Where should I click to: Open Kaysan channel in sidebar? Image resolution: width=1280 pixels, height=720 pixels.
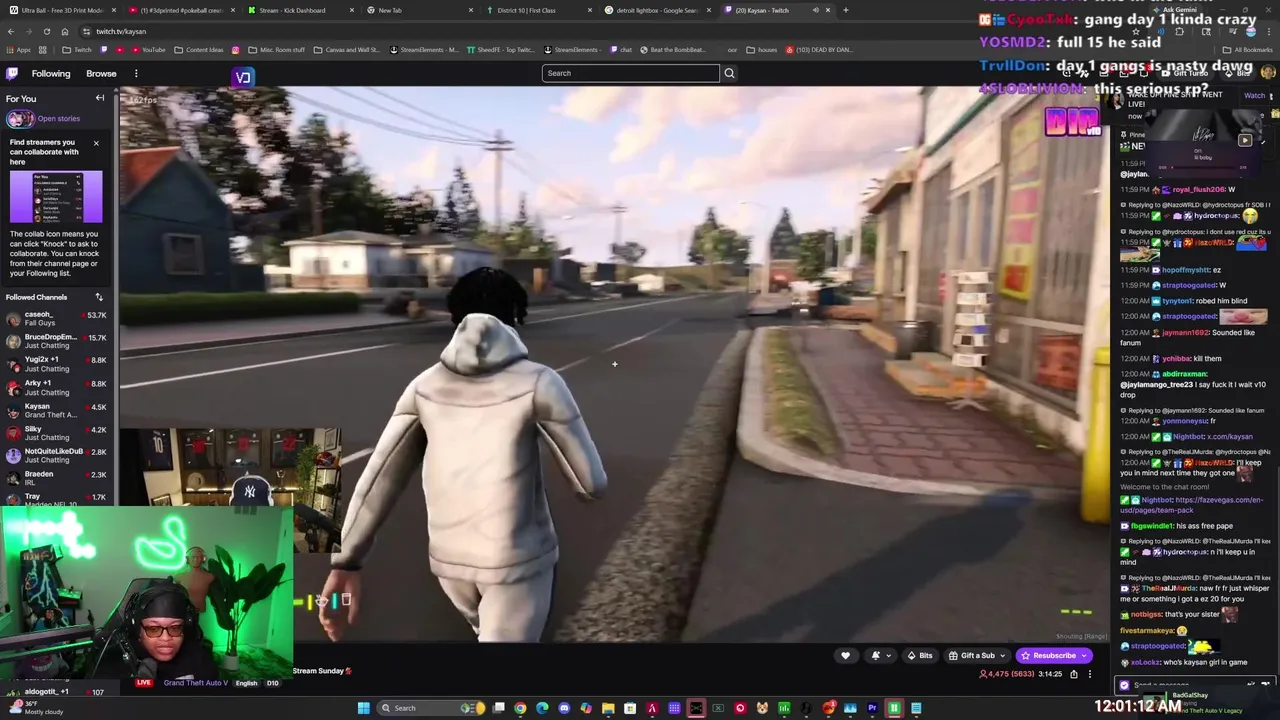click(57, 410)
